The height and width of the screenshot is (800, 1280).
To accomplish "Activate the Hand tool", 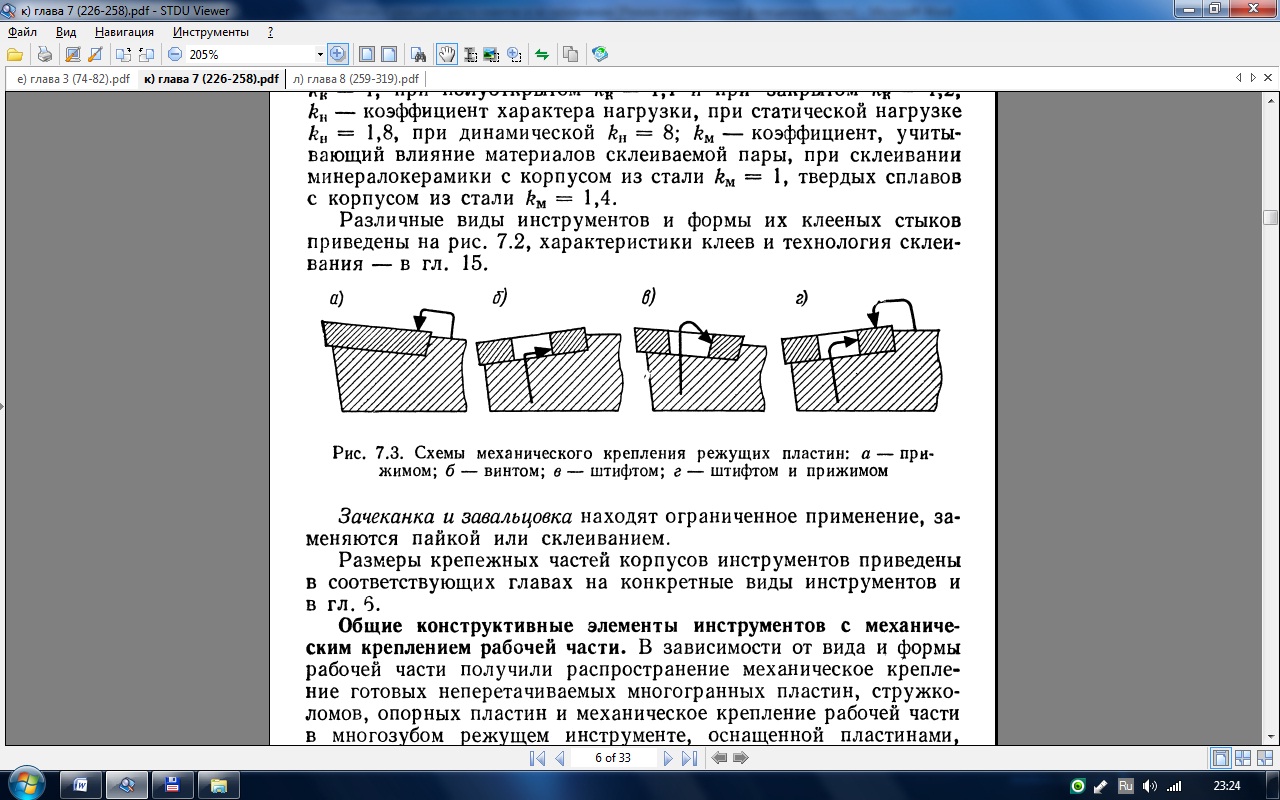I will (x=447, y=54).
